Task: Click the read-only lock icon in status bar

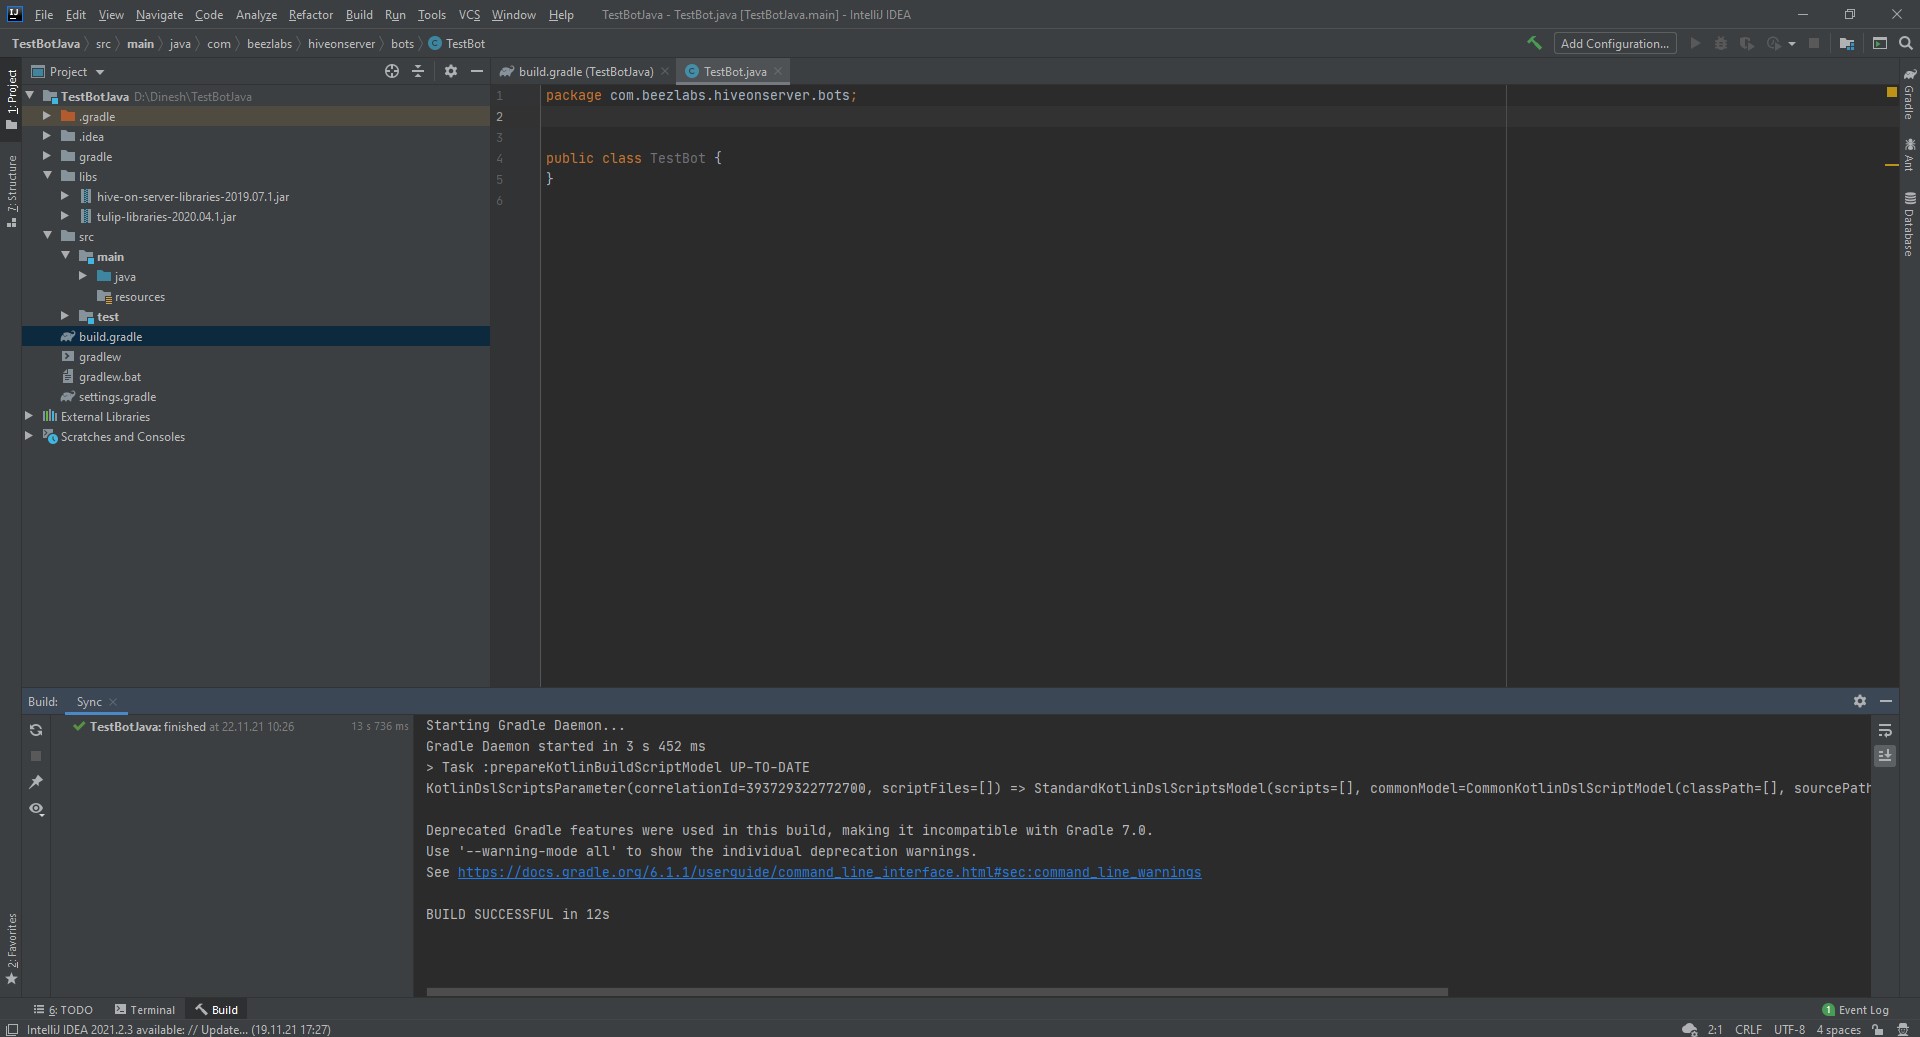Action: [1878, 1029]
